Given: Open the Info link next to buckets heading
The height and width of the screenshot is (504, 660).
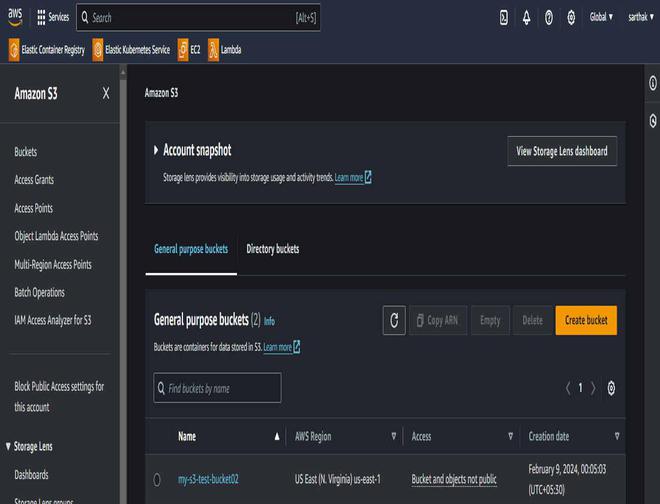Looking at the screenshot, I should (x=269, y=322).
